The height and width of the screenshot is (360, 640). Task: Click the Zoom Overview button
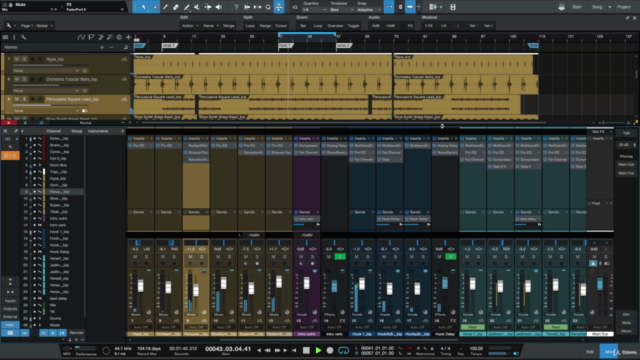tap(335, 26)
